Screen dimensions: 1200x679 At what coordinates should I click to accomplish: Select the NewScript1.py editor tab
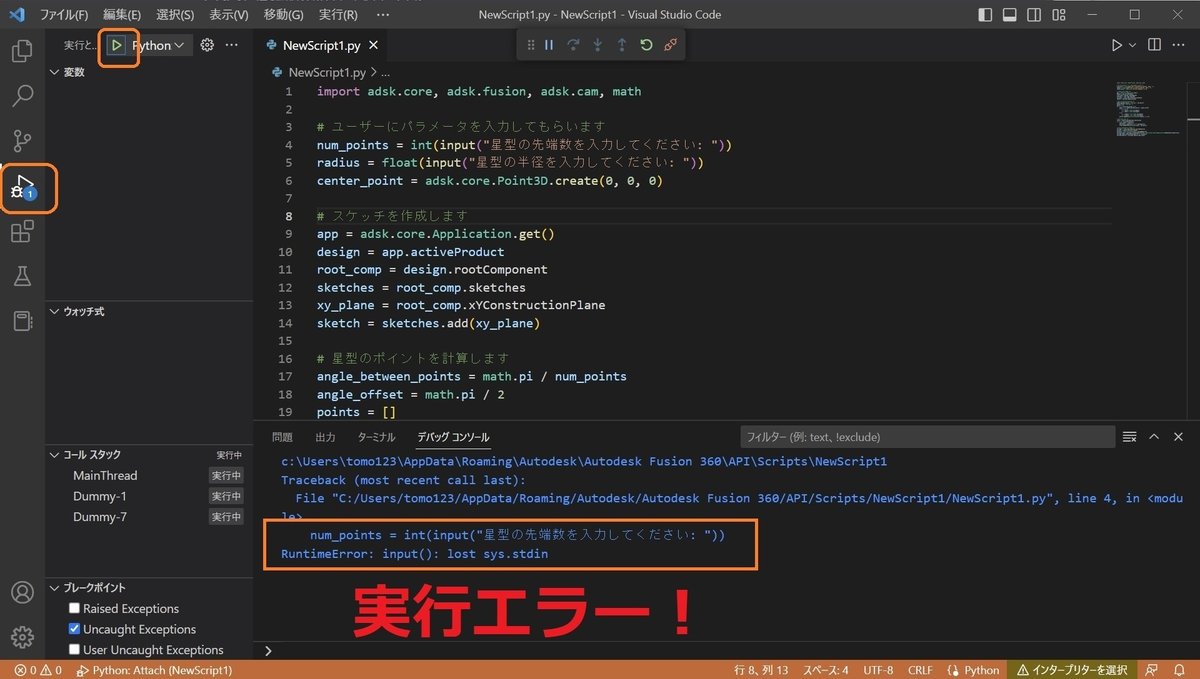tap(321, 46)
